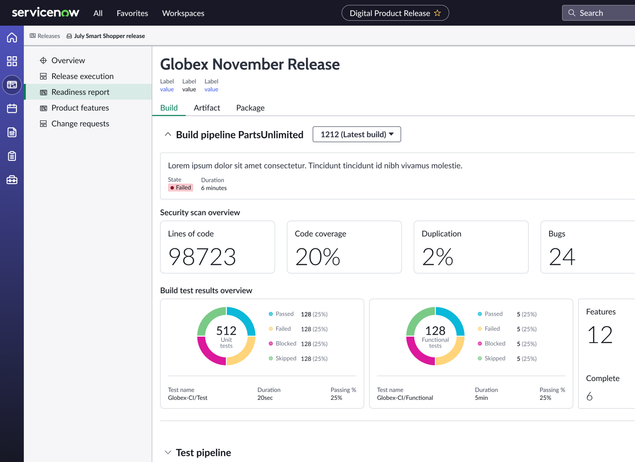The width and height of the screenshot is (635, 462).
Task: Switch to the Package tab
Action: coord(250,108)
